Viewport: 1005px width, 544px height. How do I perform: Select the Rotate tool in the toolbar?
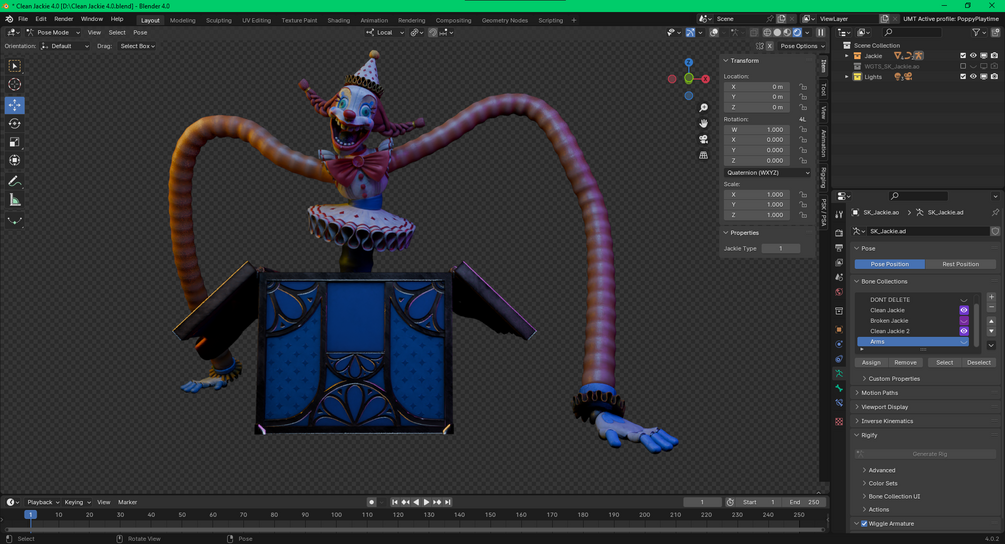tap(14, 124)
